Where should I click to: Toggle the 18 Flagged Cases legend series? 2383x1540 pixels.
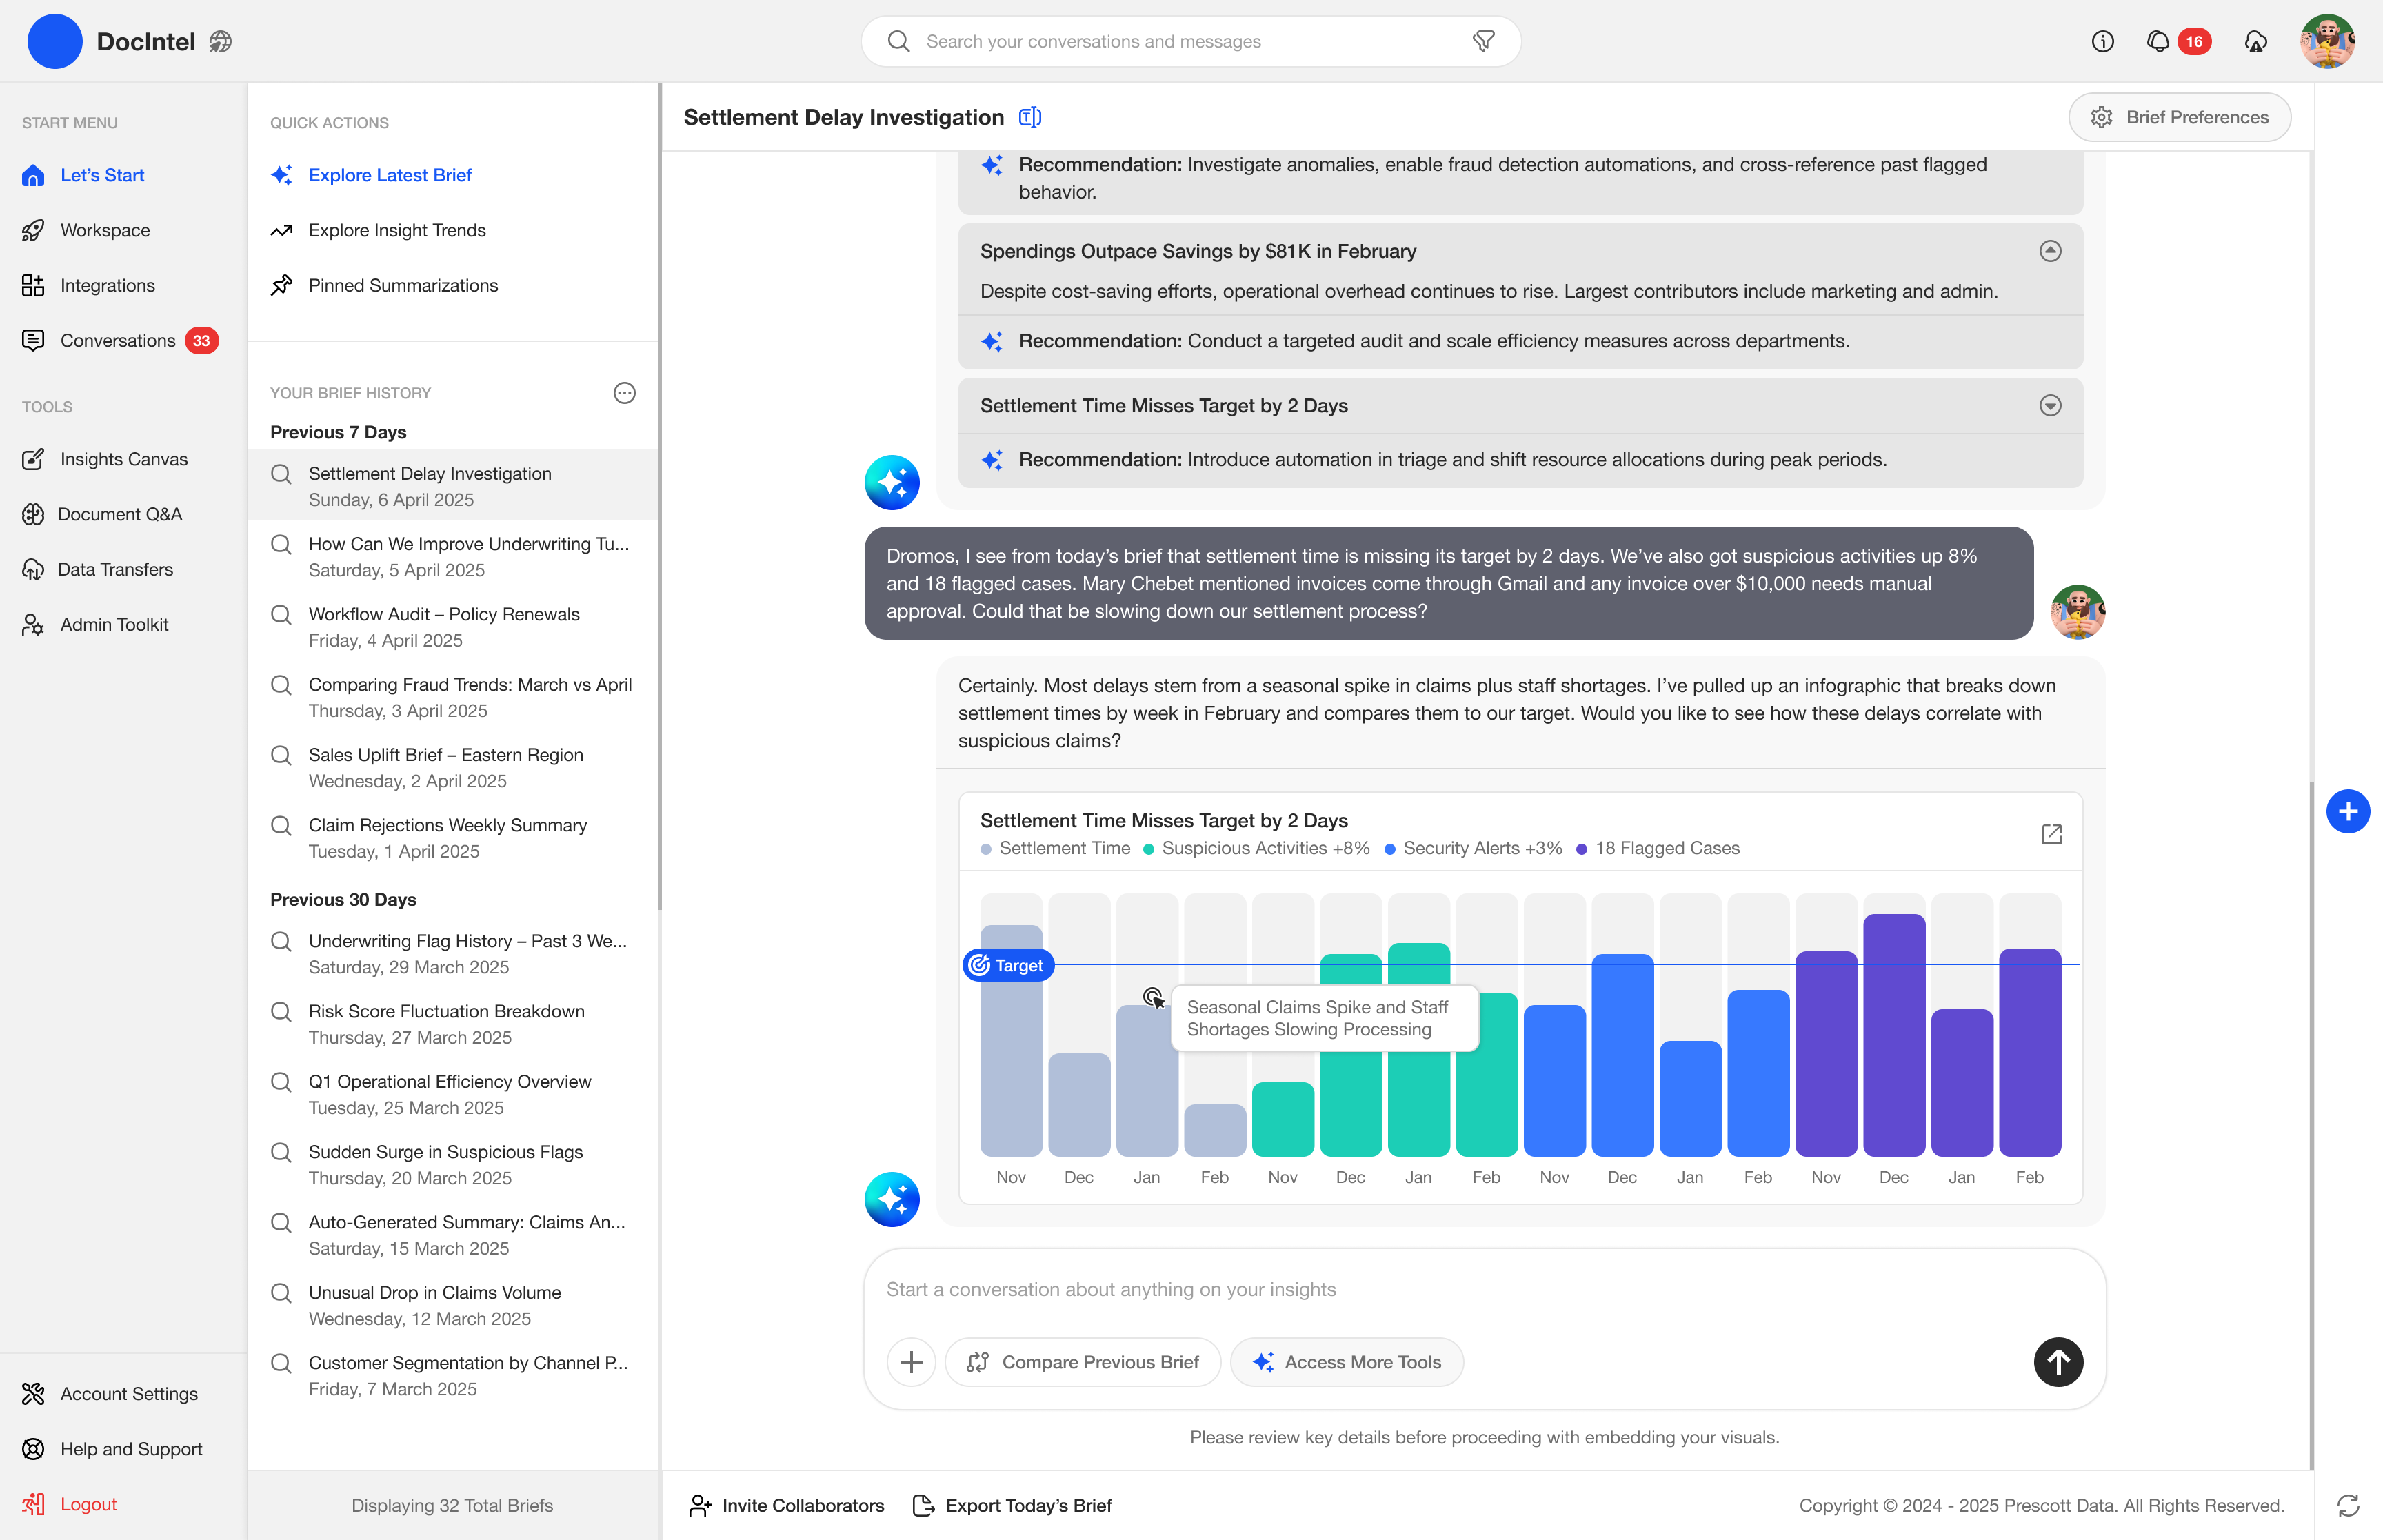[1658, 848]
